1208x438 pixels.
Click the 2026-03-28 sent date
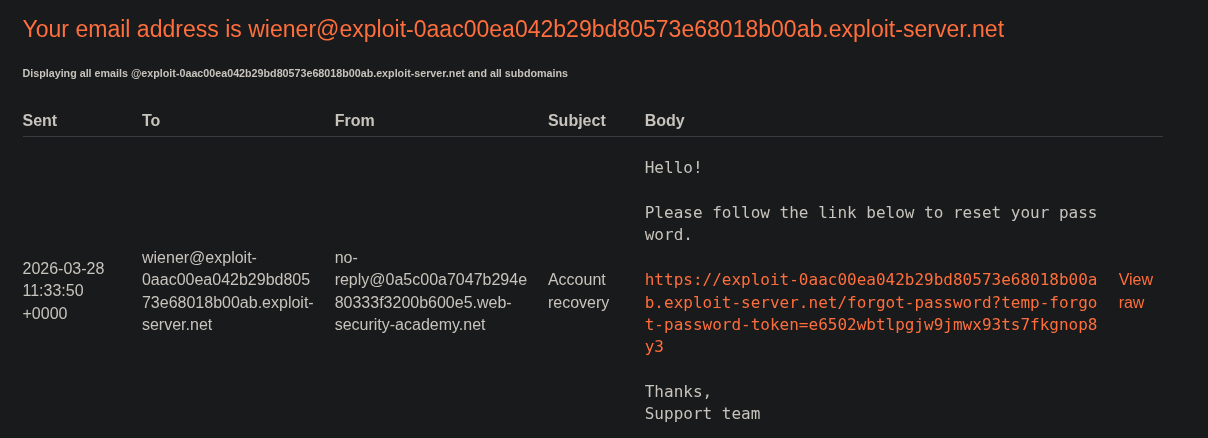click(x=63, y=268)
